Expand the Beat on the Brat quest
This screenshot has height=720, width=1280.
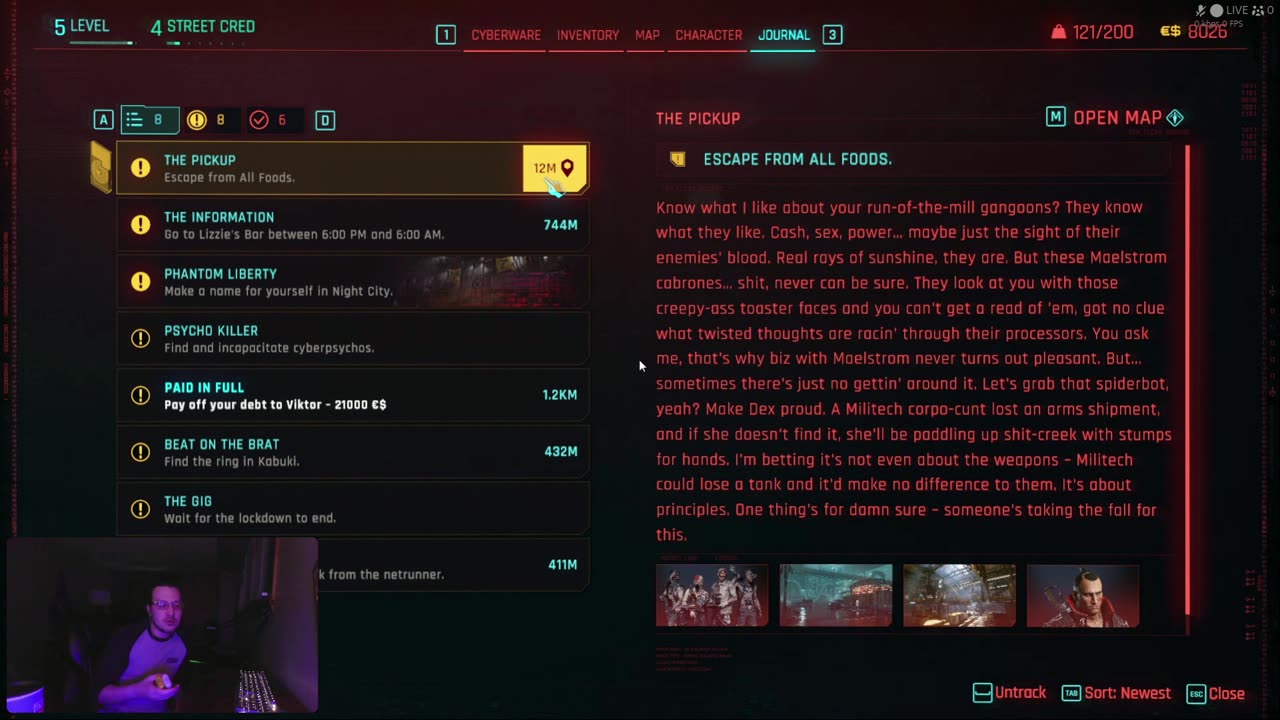pos(352,452)
